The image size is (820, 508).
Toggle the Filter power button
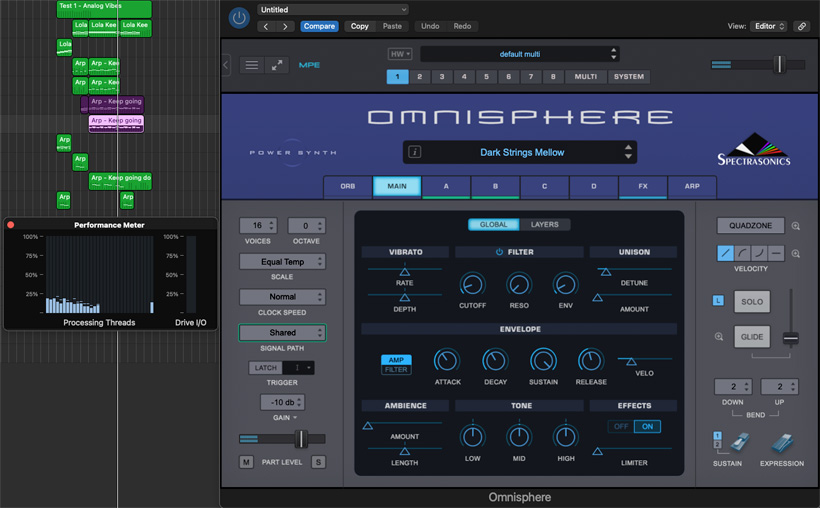[499, 252]
